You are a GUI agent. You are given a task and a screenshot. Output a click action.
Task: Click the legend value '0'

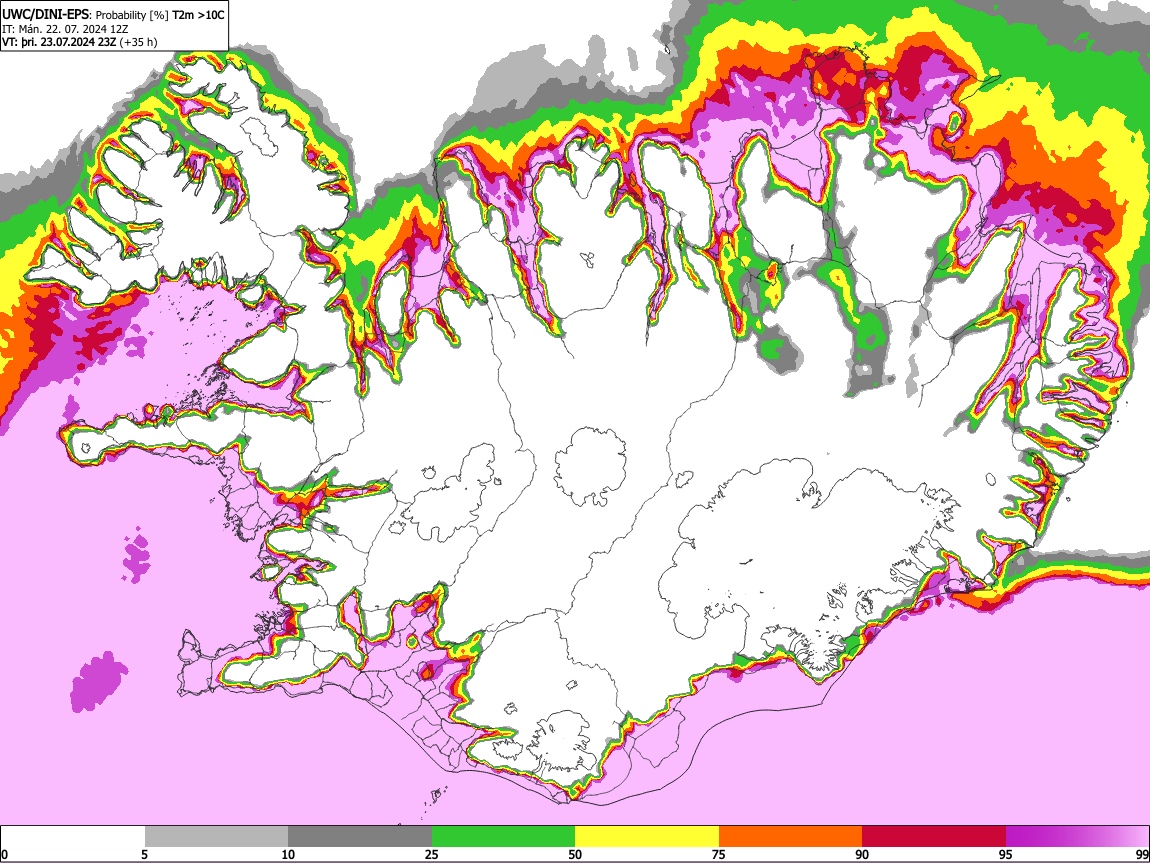point(4,854)
